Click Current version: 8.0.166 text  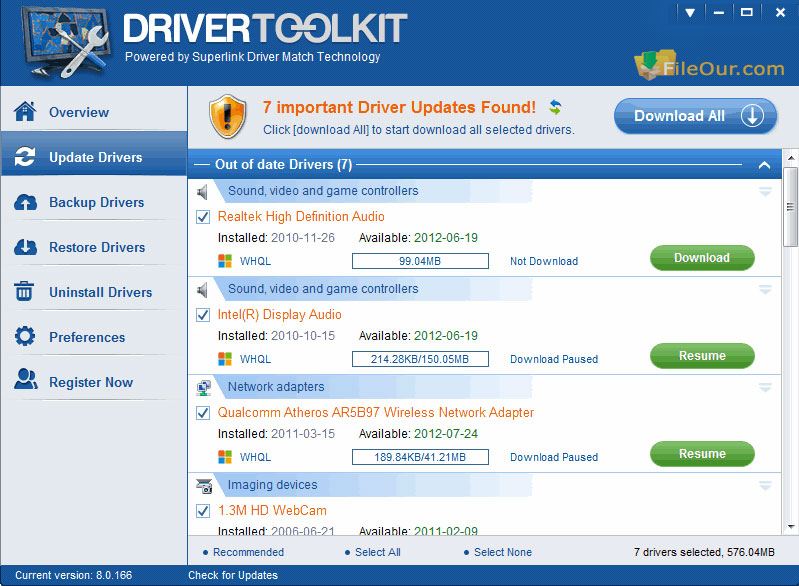73,575
